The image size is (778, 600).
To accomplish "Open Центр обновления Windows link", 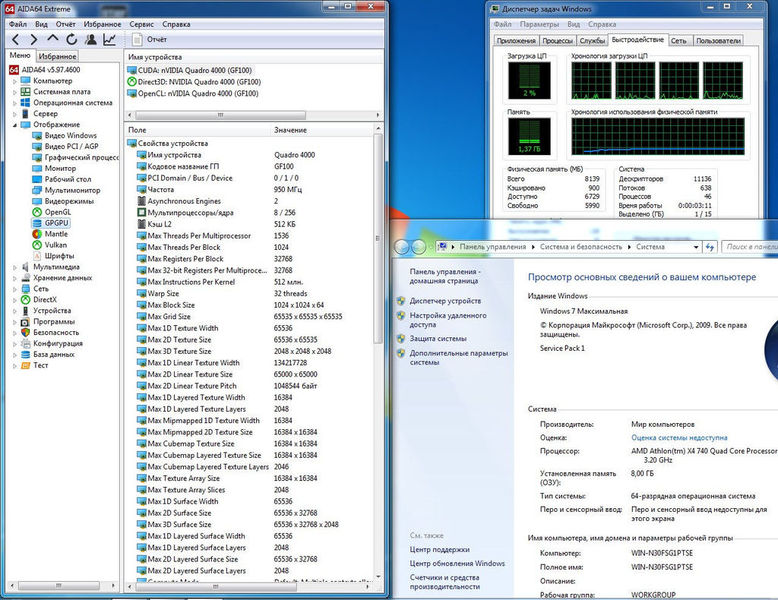I will tap(457, 563).
